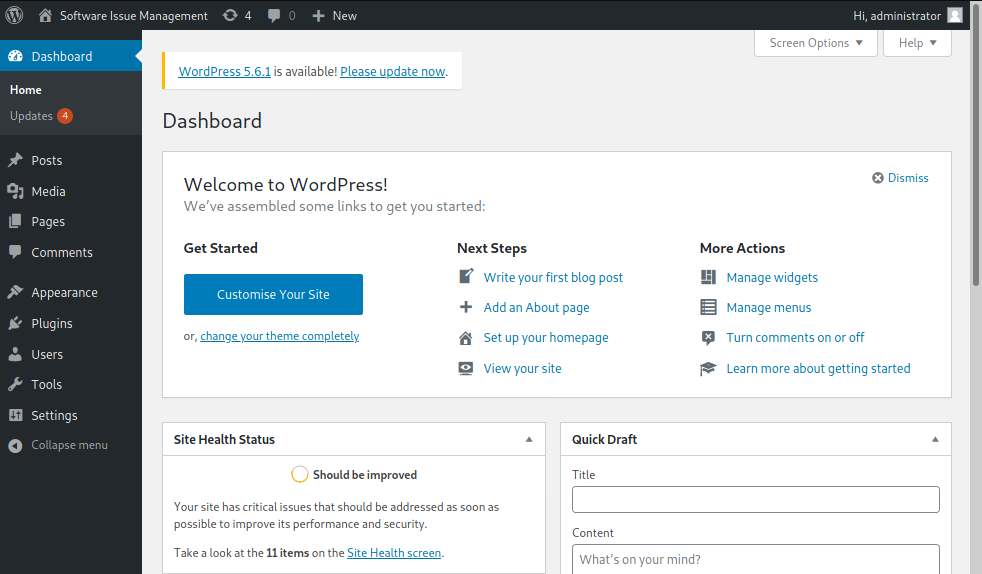Click the Plugins plug icon
The width and height of the screenshot is (982, 574).
[x=15, y=323]
